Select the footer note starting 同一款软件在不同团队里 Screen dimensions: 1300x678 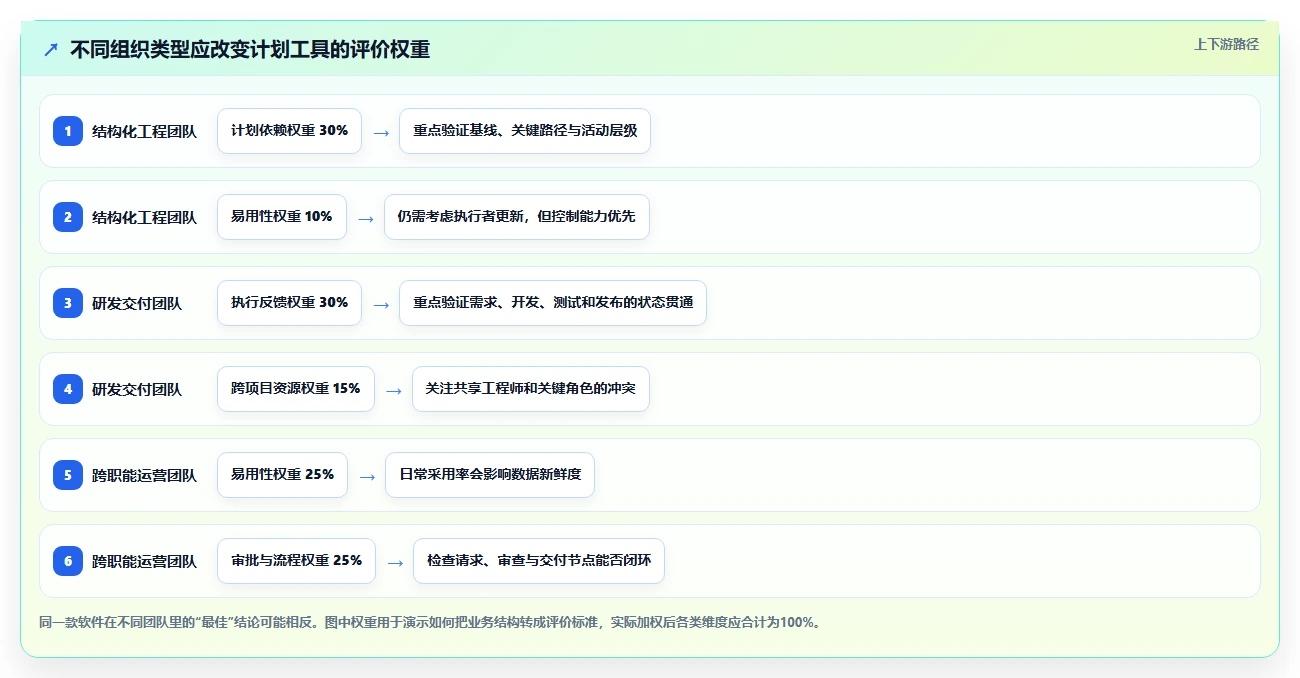coord(431,622)
